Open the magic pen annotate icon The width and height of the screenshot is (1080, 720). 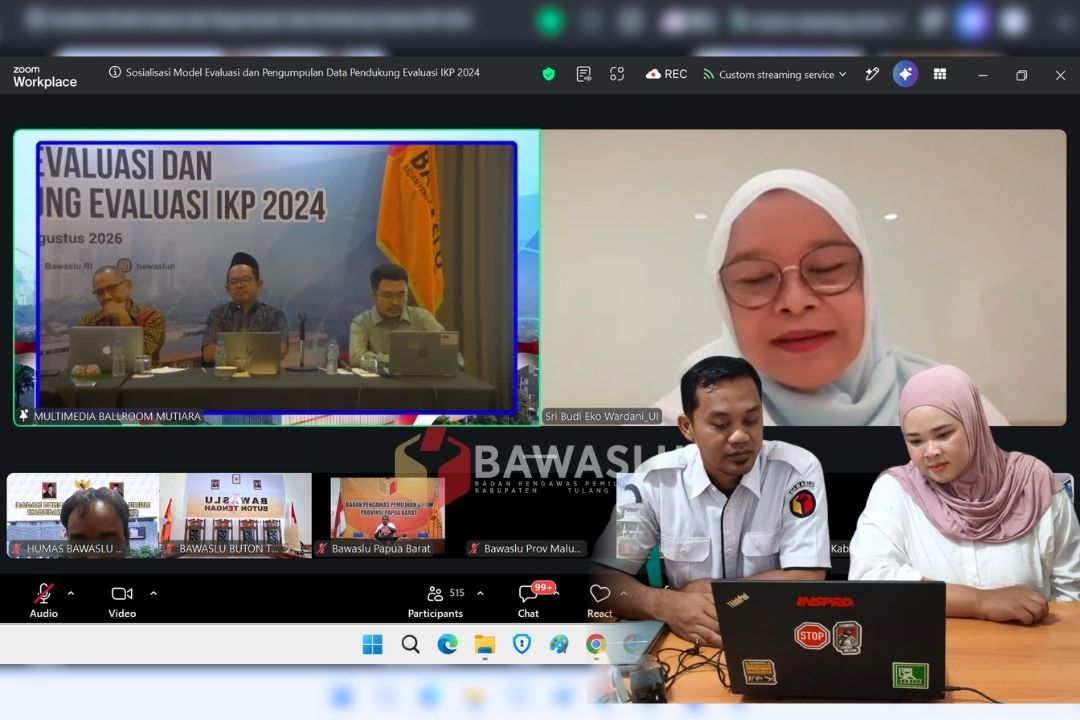[872, 74]
